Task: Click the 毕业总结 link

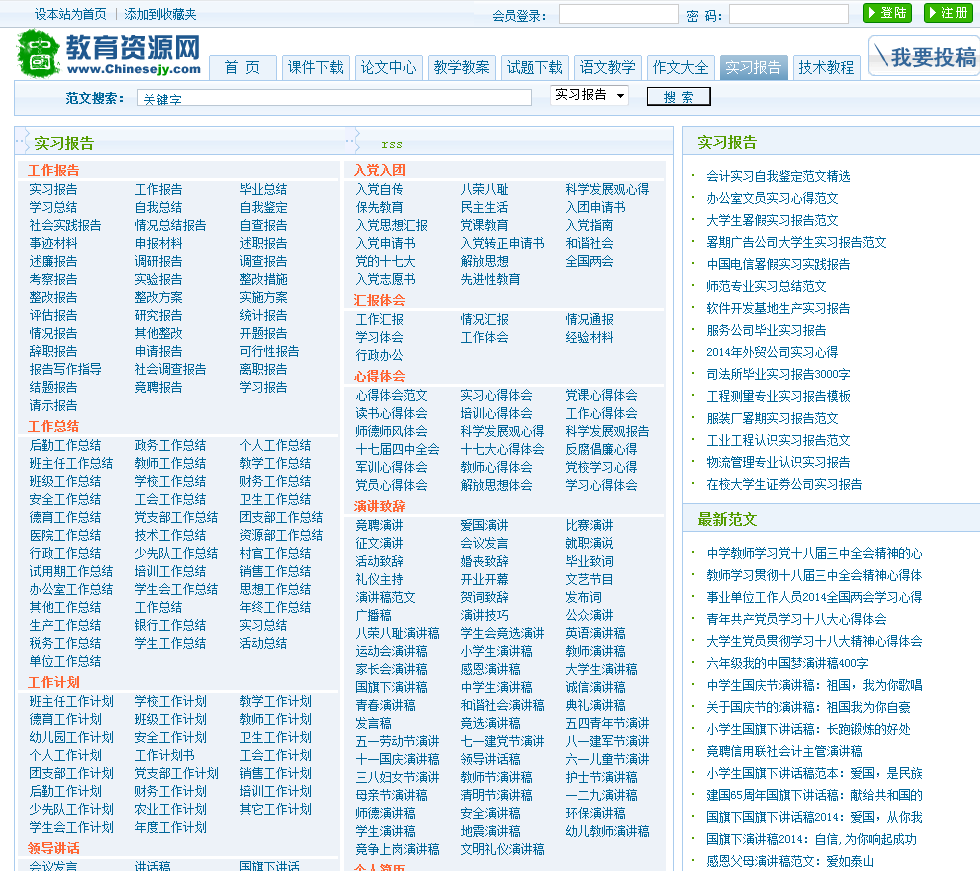Action: click(x=263, y=189)
